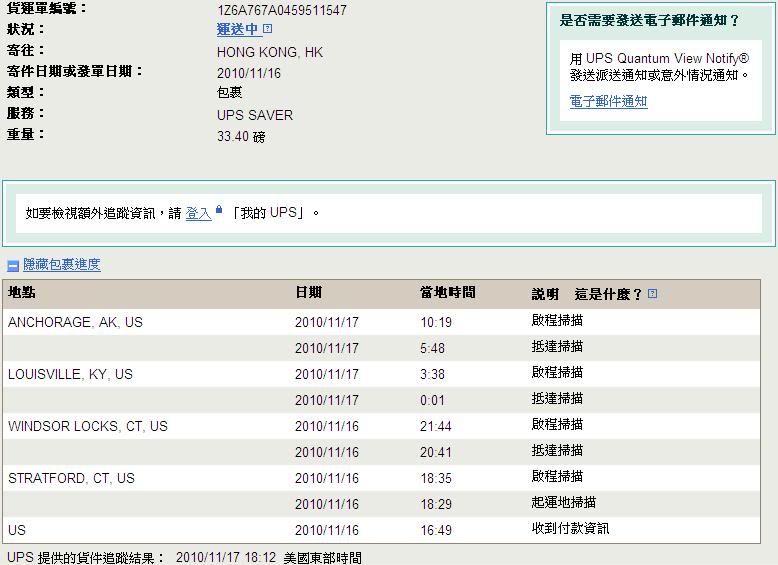Click the 這是什麼？ help text

tap(608, 294)
